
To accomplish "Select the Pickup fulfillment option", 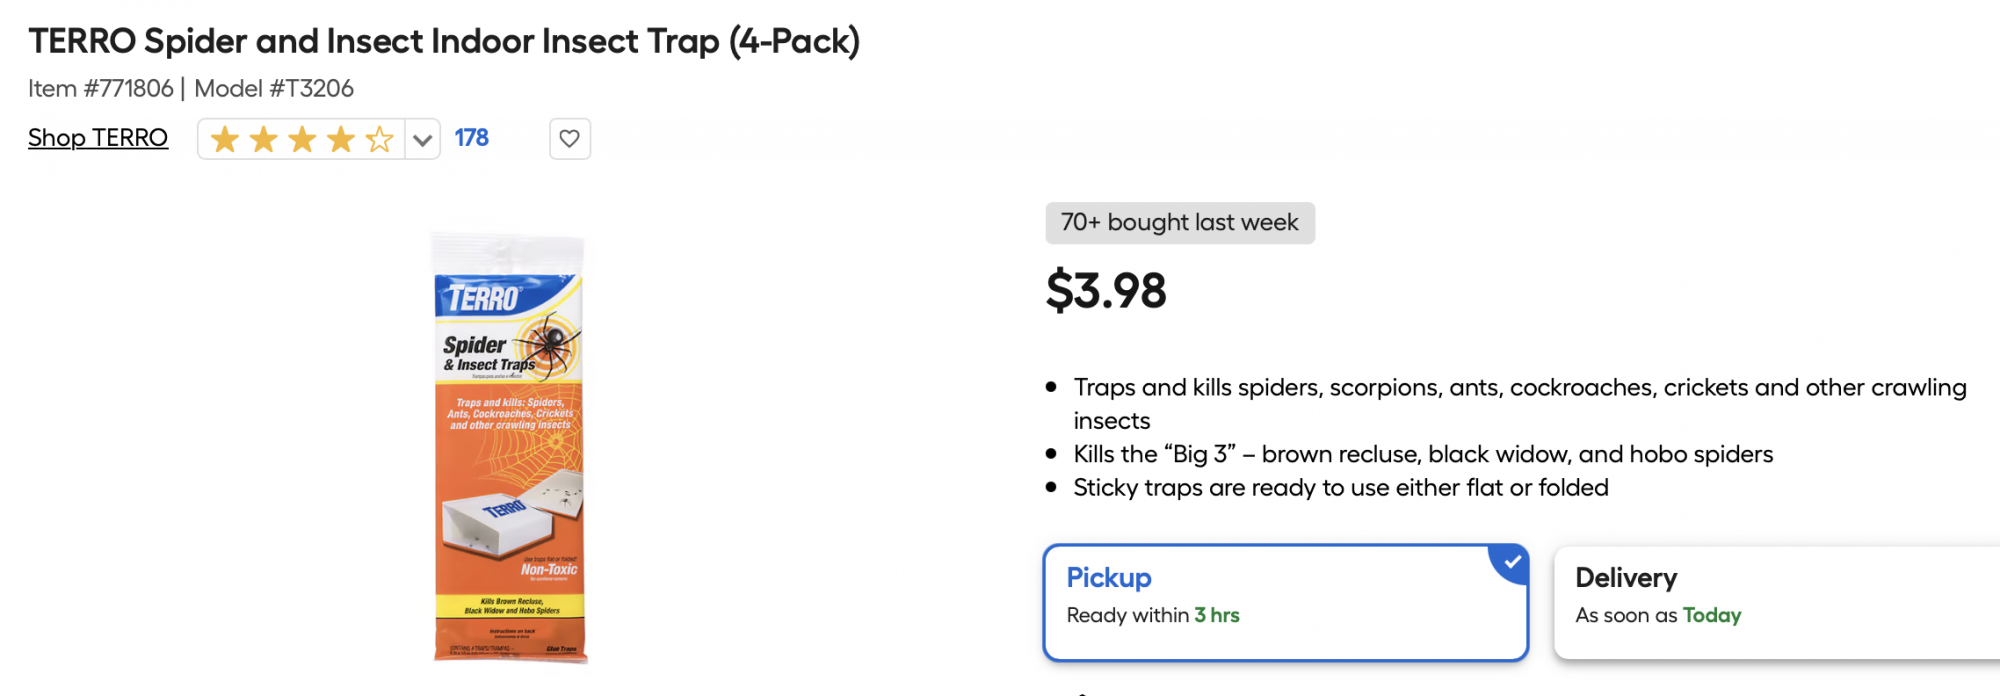I will pyautogui.click(x=1286, y=602).
